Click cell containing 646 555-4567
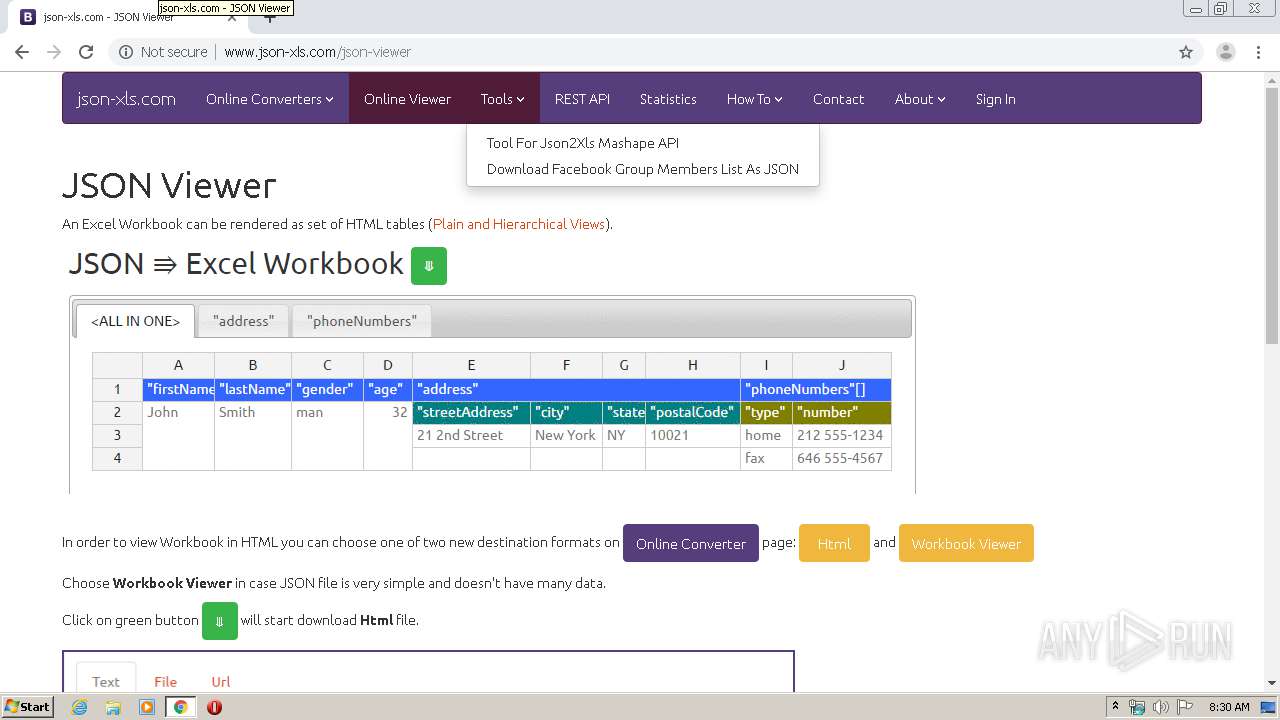Screen dimensions: 1280x720 [842, 458]
